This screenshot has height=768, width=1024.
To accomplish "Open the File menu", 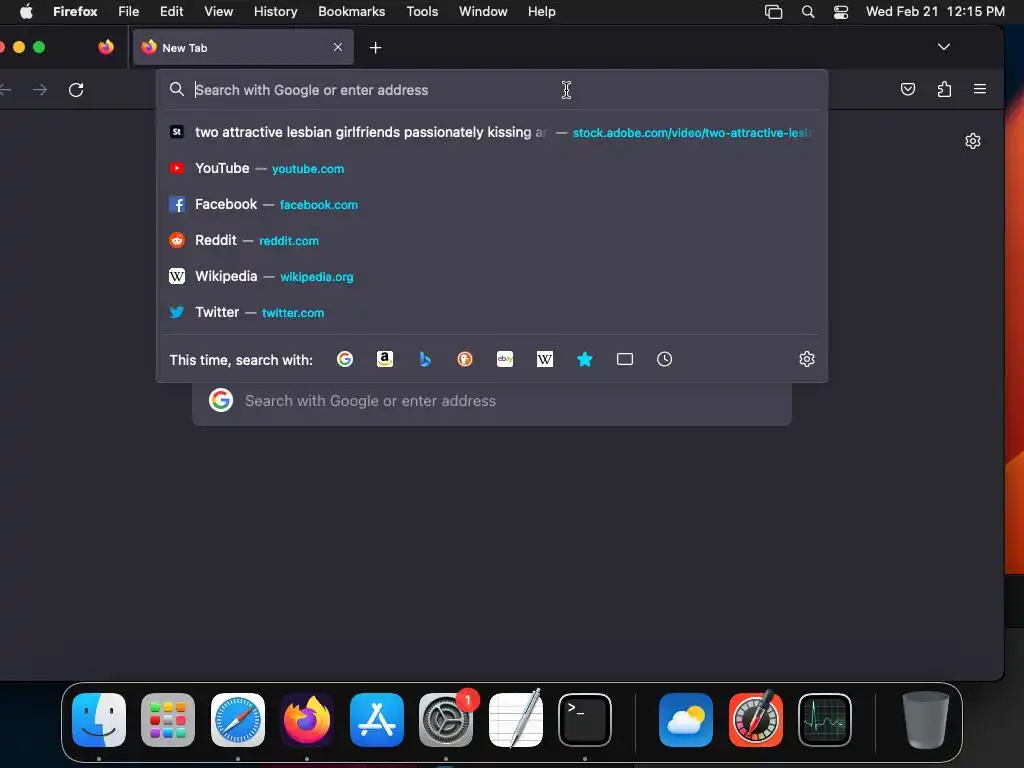I will tap(129, 12).
